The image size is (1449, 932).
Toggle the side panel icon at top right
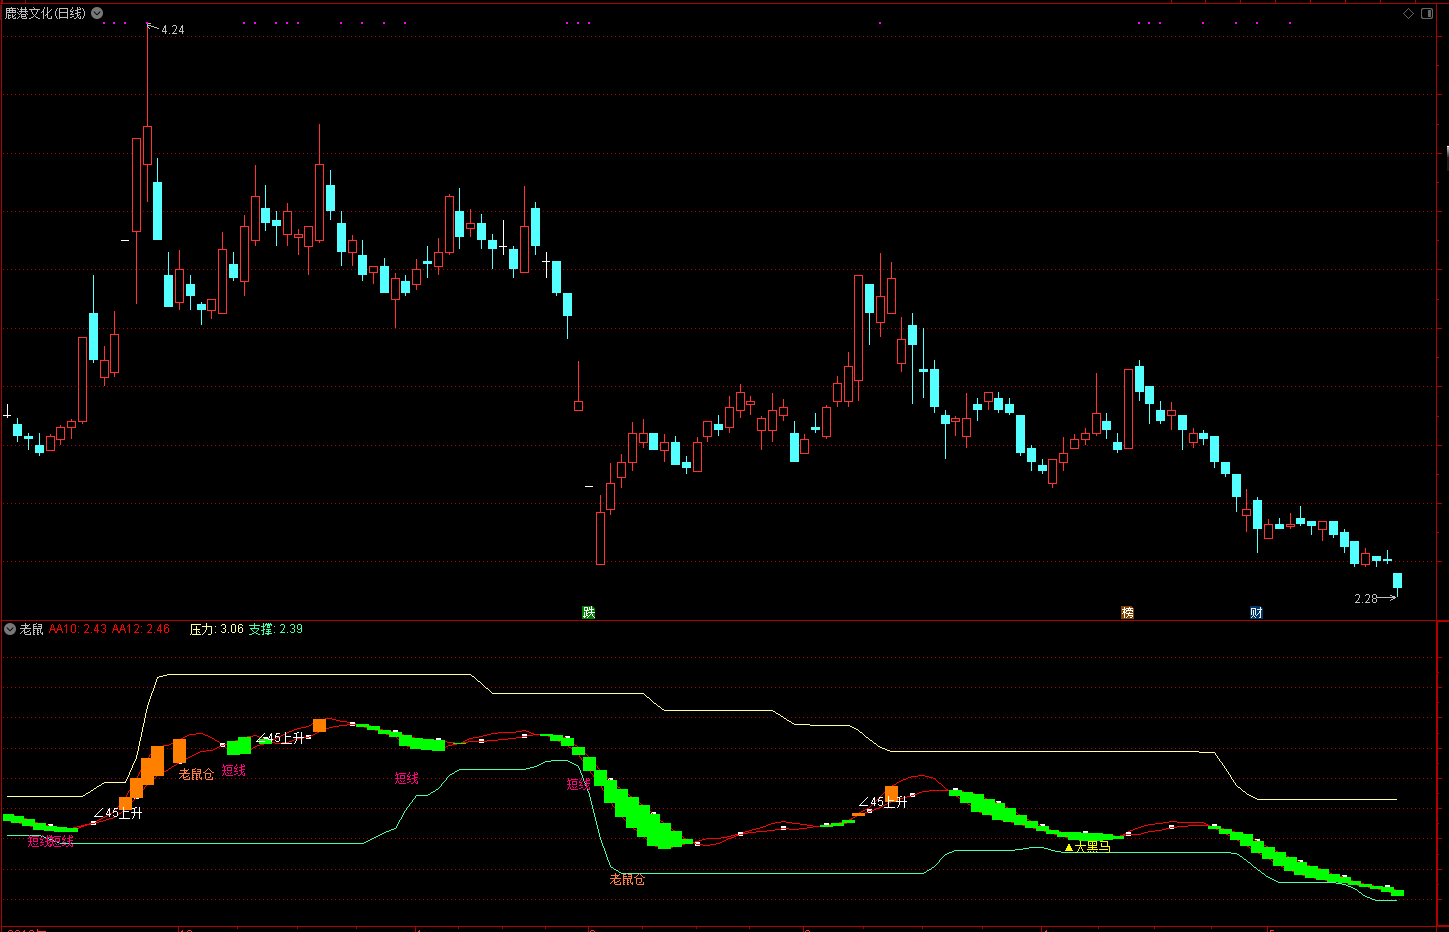click(x=1425, y=13)
